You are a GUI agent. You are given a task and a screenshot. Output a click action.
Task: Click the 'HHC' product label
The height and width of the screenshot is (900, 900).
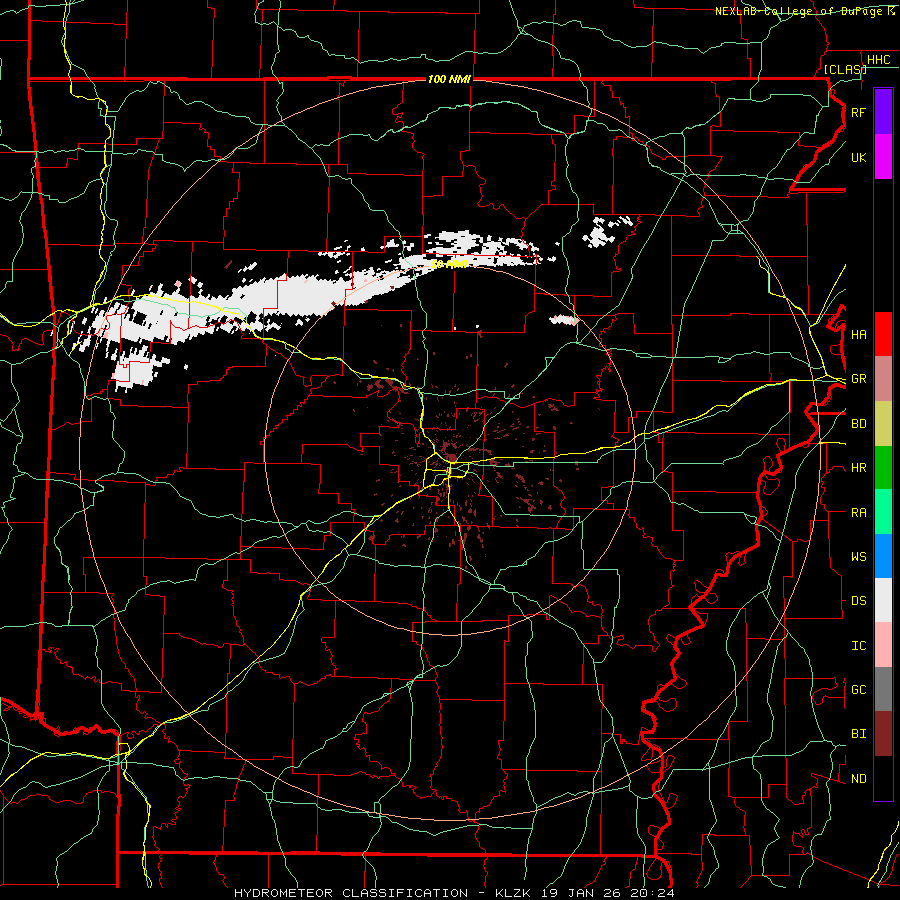point(879,60)
